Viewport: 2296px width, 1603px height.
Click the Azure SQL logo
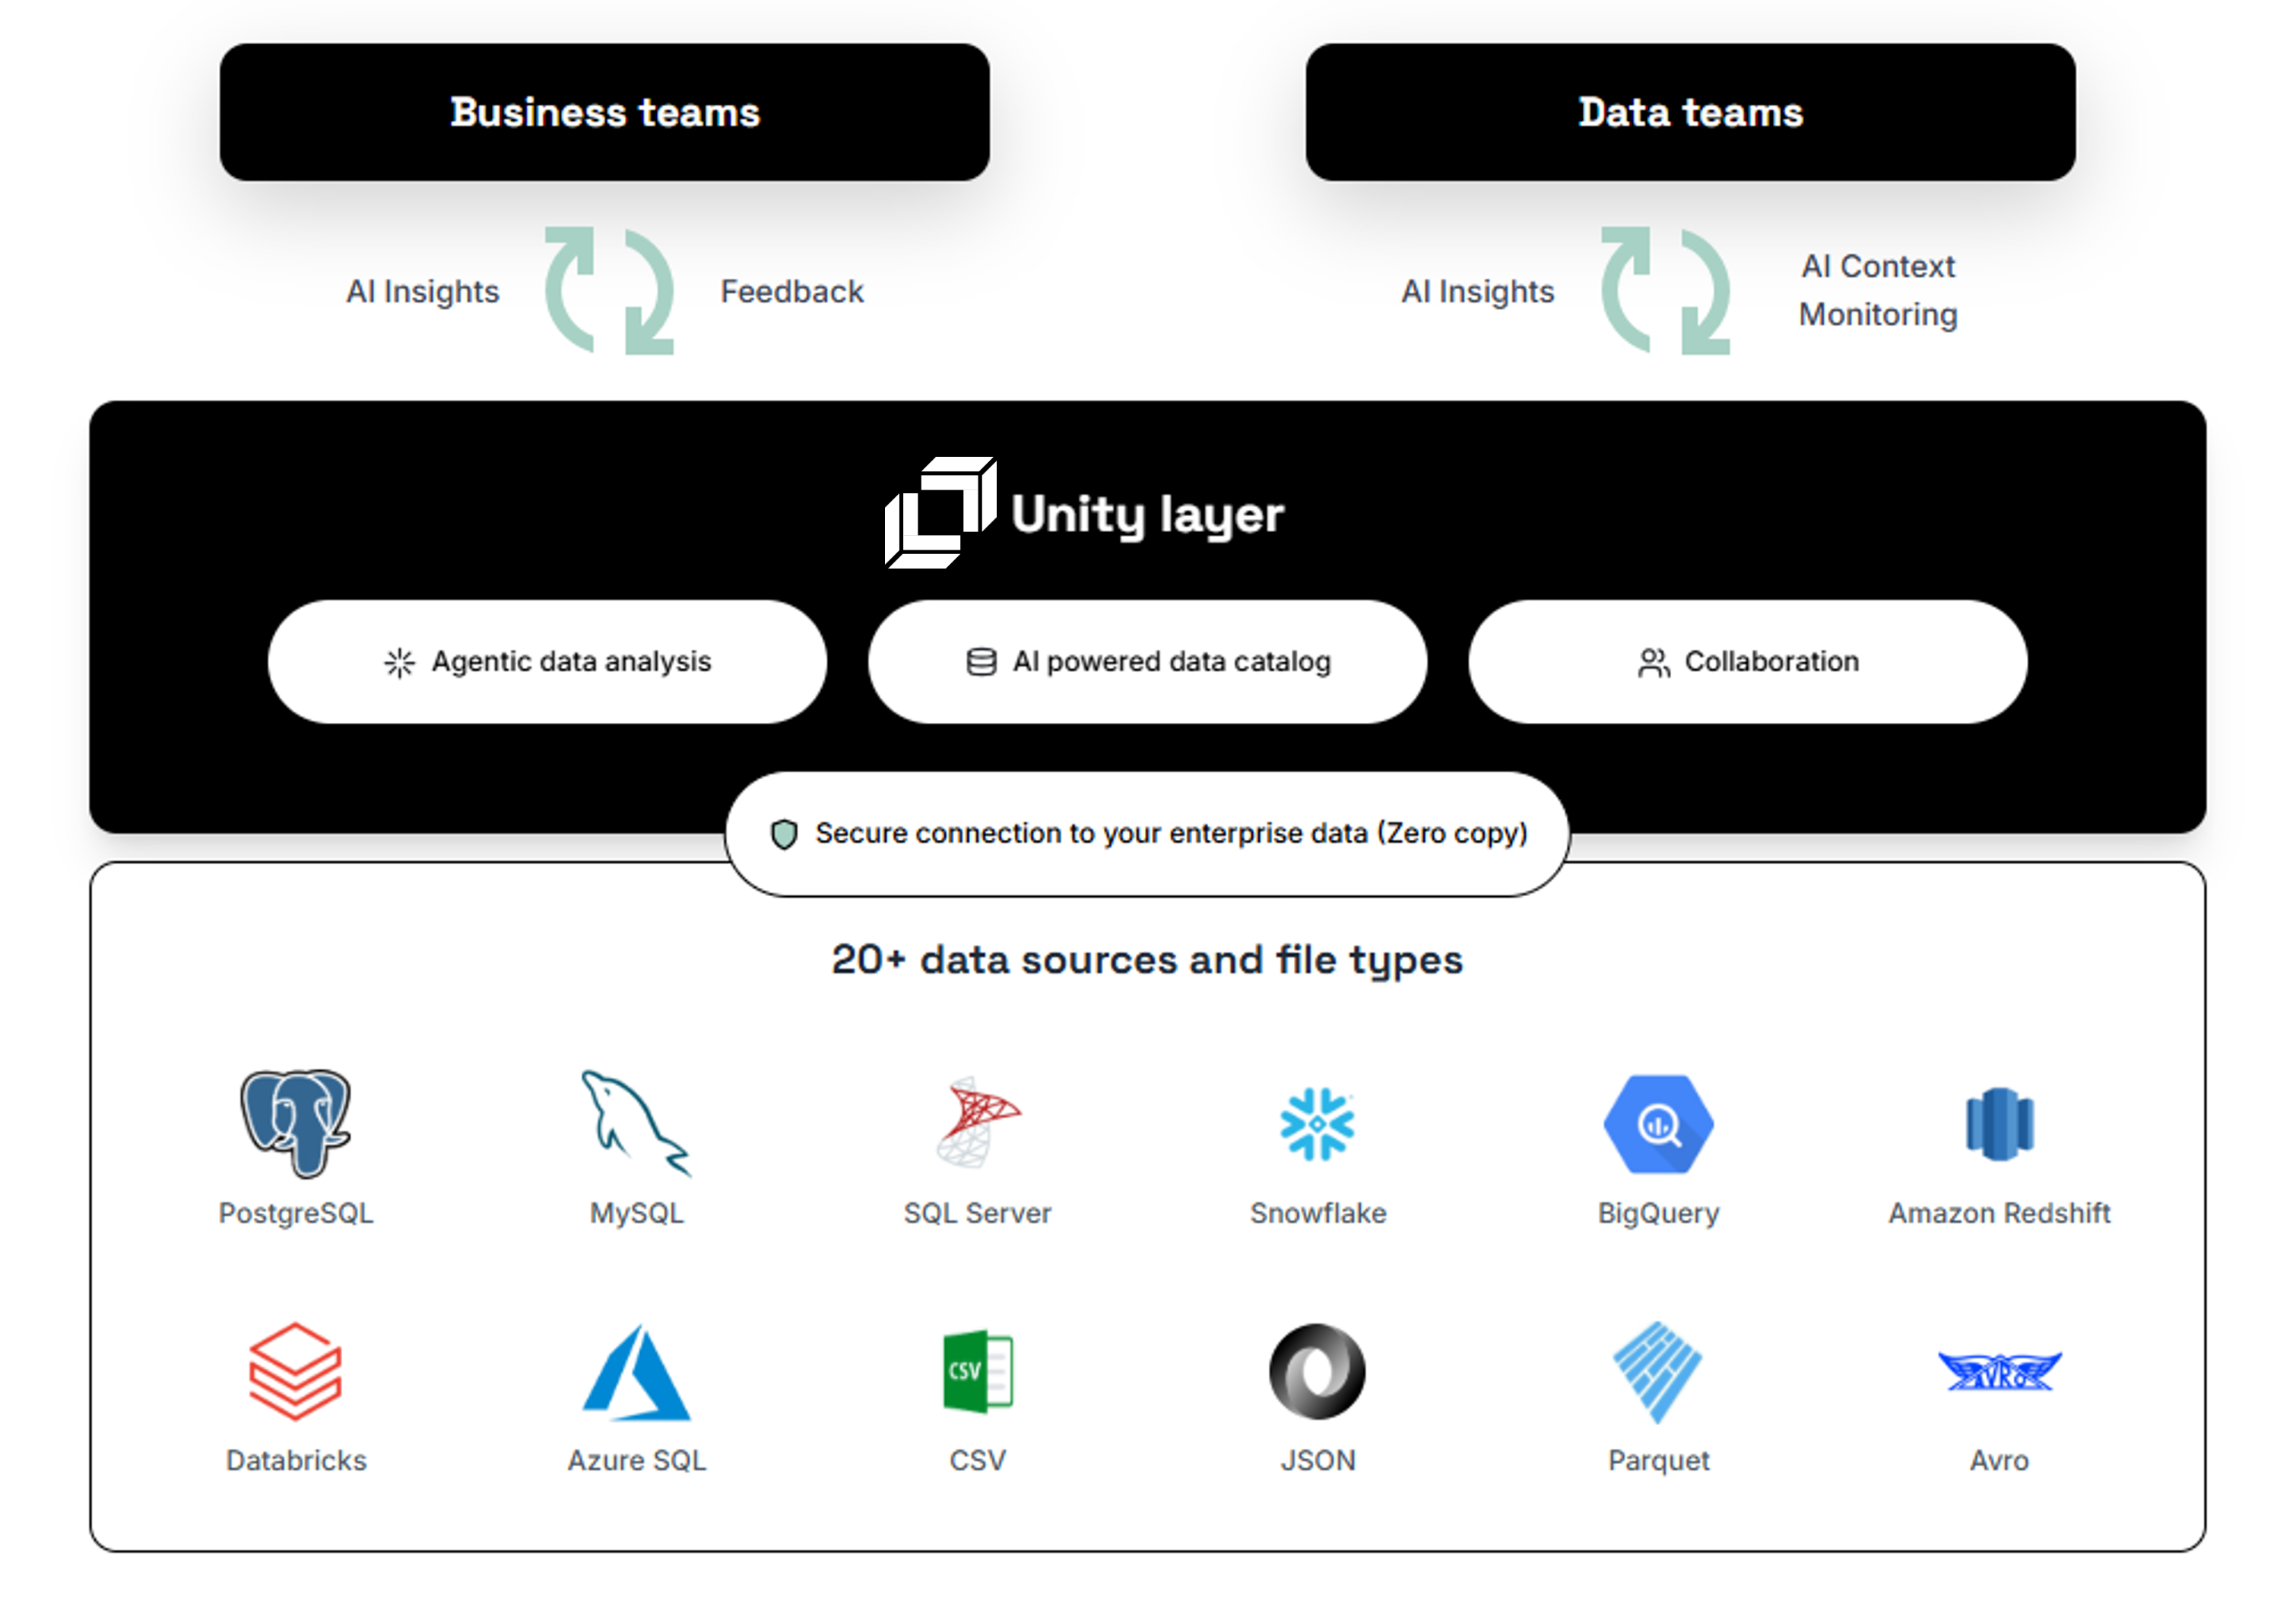tap(636, 1372)
